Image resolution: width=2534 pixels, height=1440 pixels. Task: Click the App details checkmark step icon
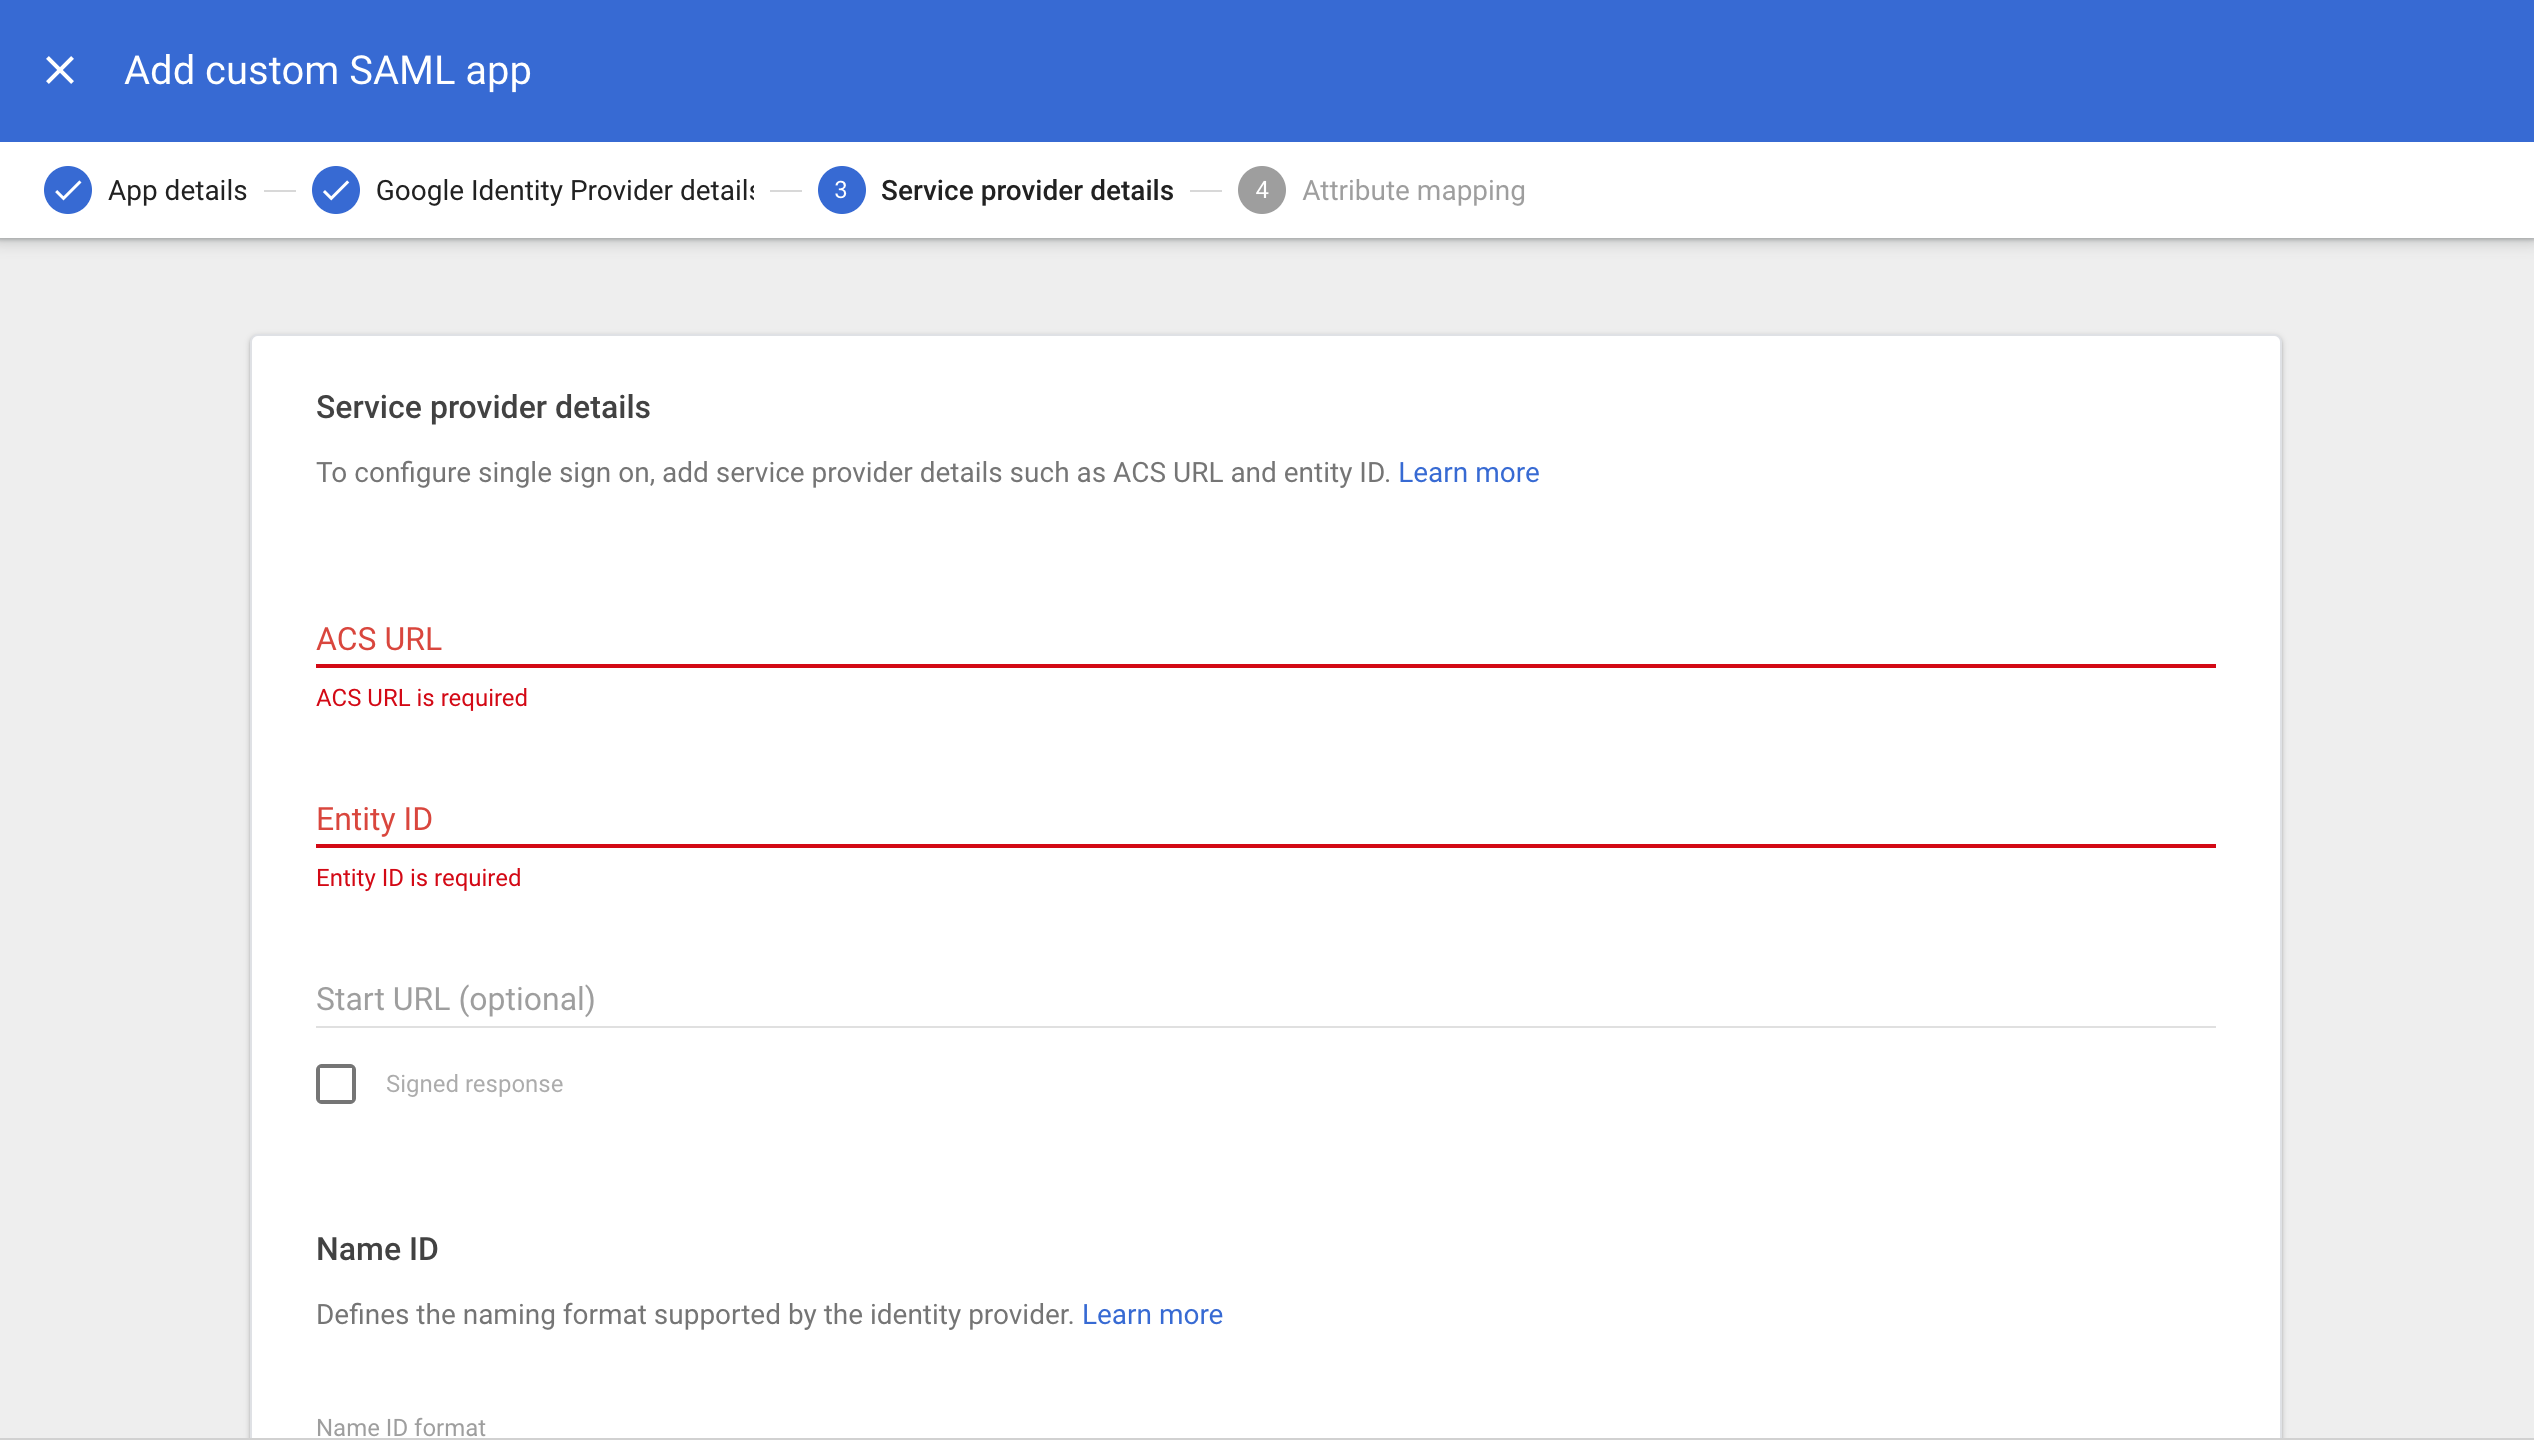click(x=68, y=190)
